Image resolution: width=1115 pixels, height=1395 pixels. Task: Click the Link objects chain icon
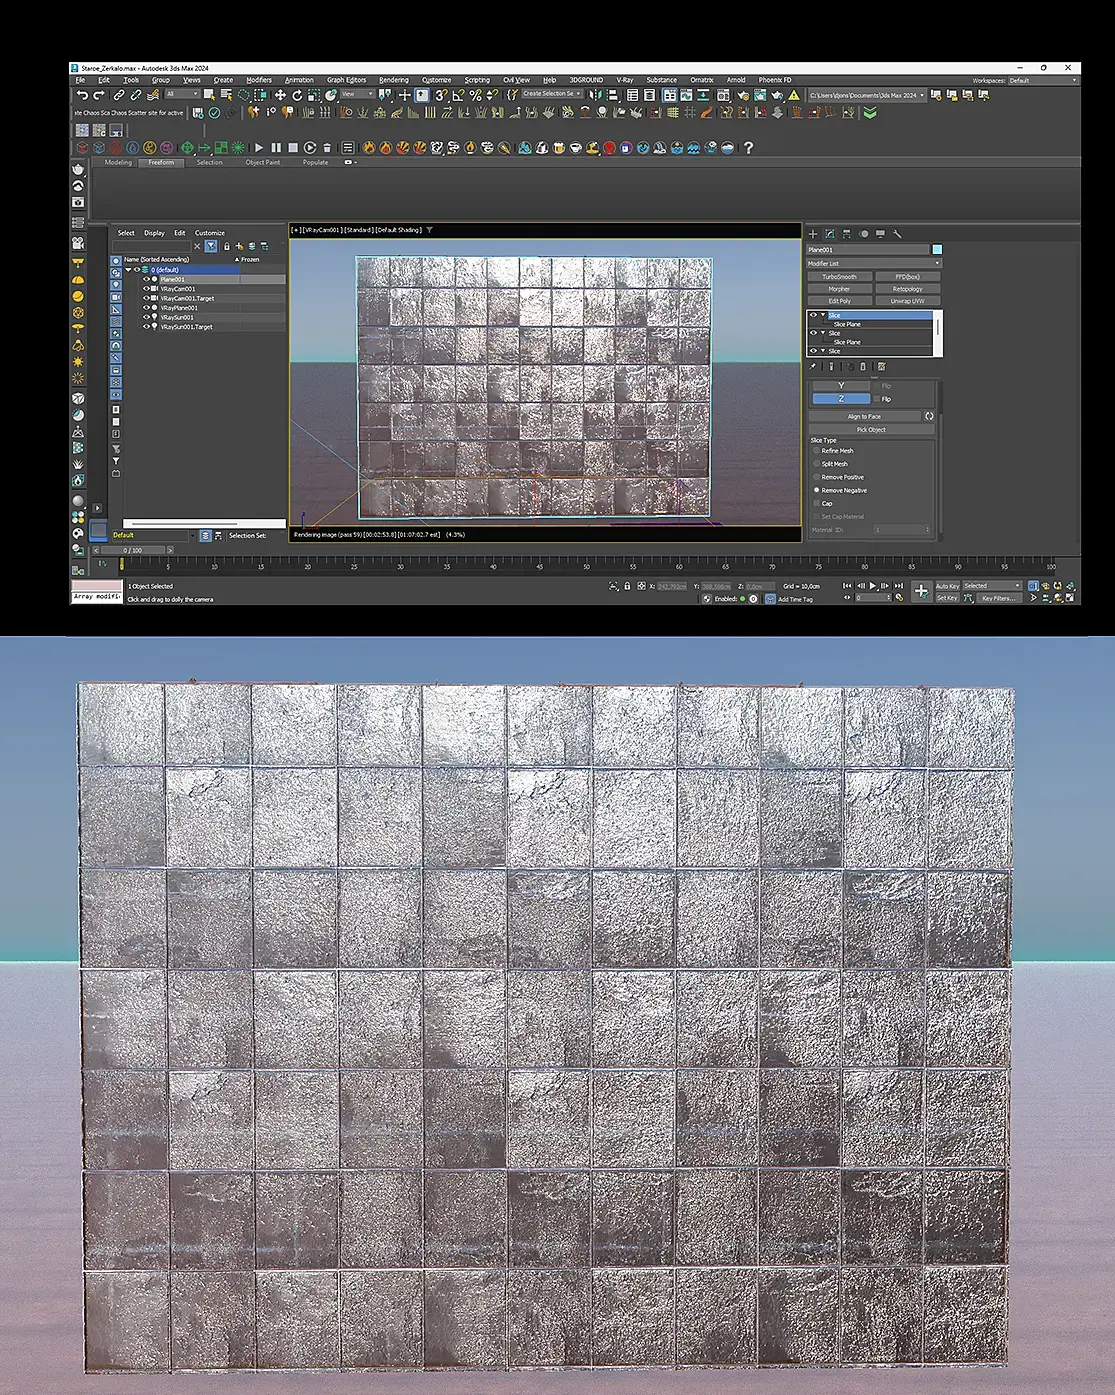click(118, 95)
